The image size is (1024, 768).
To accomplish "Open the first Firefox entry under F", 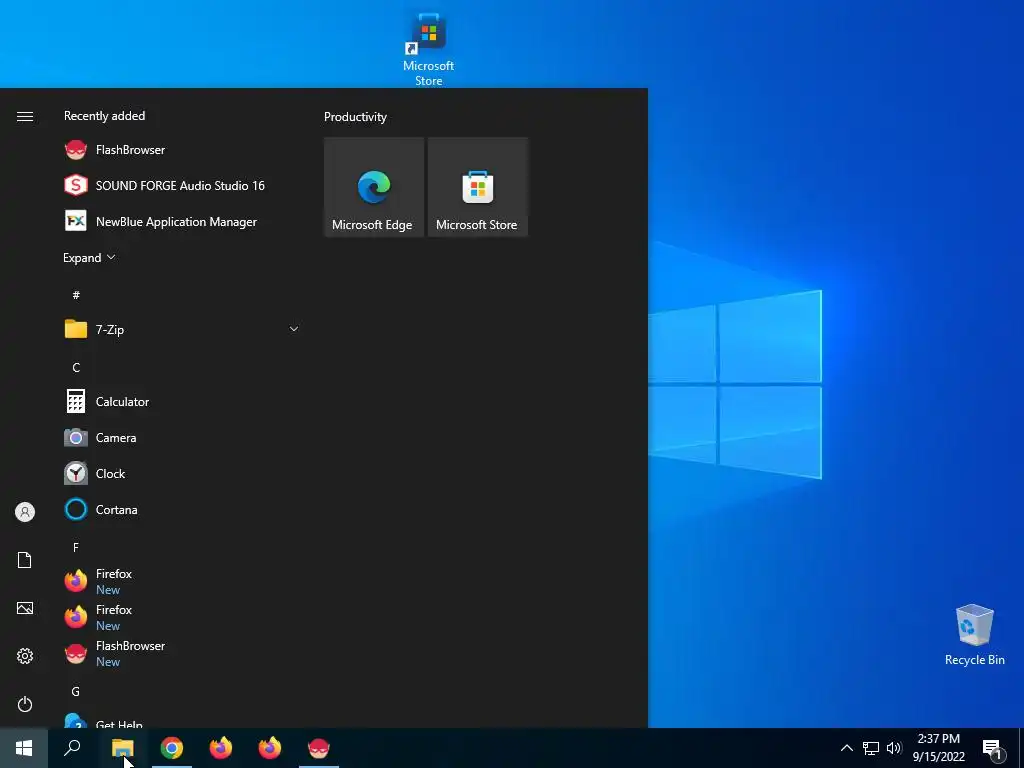I will [x=181, y=581].
